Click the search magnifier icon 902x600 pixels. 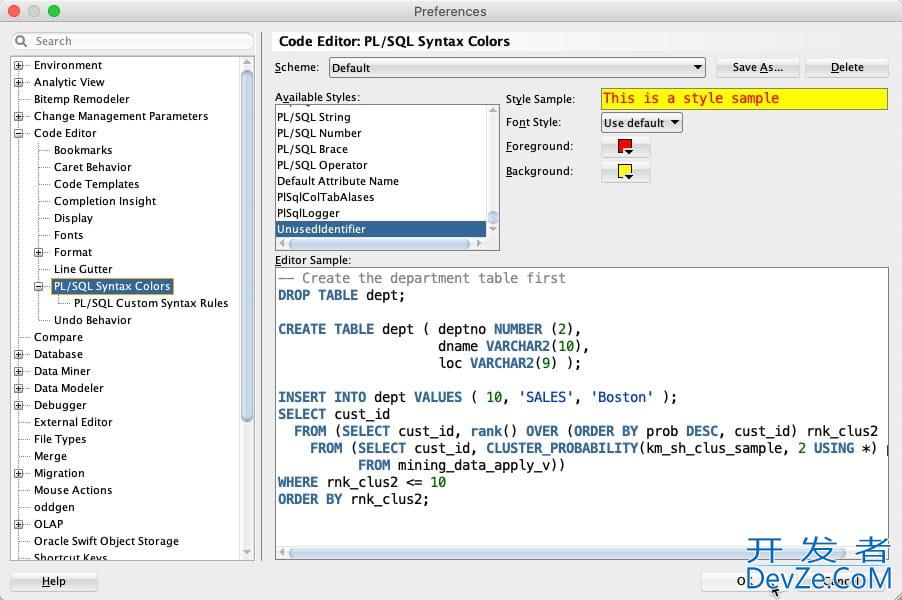tap(21, 41)
